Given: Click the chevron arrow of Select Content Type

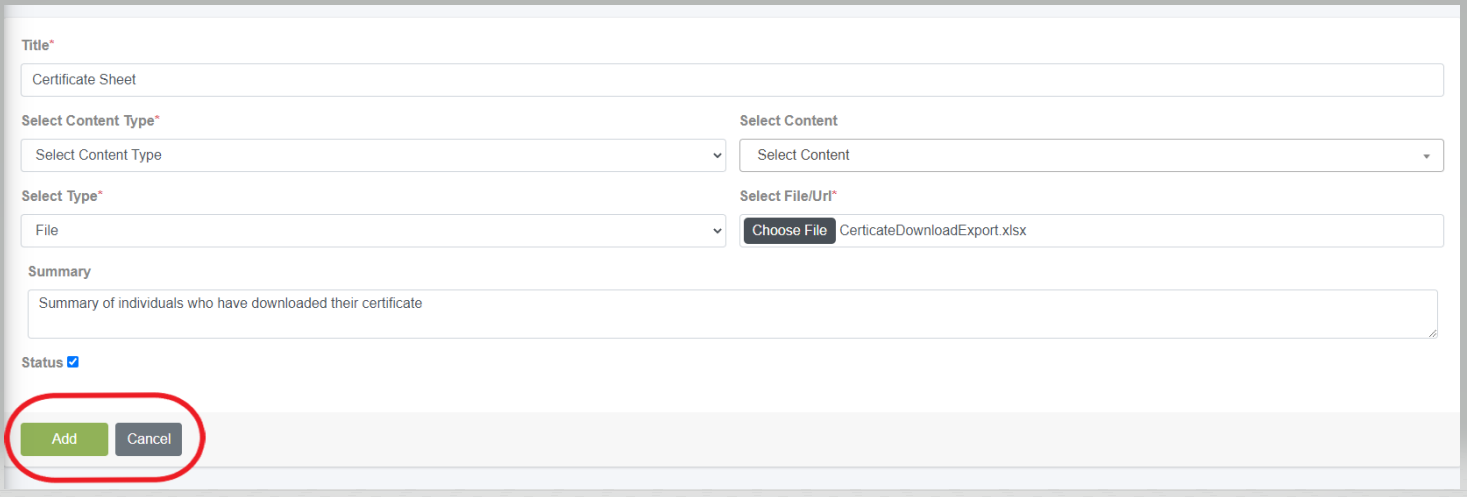Looking at the screenshot, I should coord(717,156).
